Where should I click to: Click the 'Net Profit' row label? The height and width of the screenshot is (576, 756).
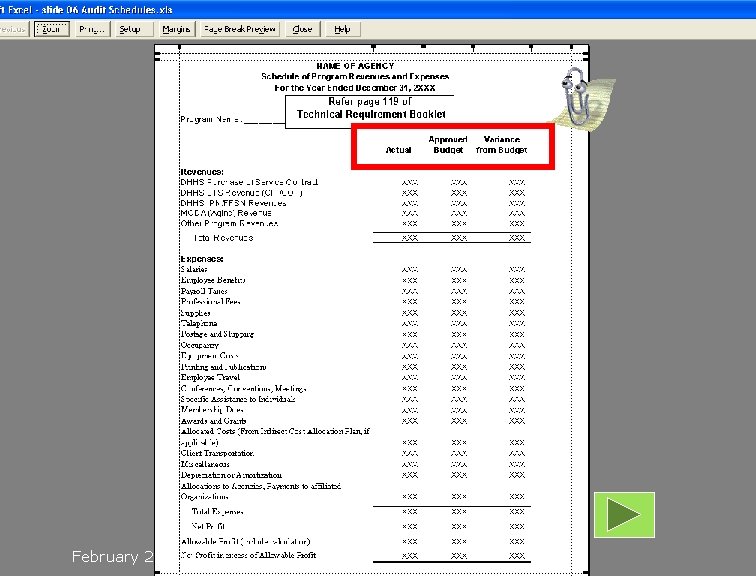tap(208, 526)
